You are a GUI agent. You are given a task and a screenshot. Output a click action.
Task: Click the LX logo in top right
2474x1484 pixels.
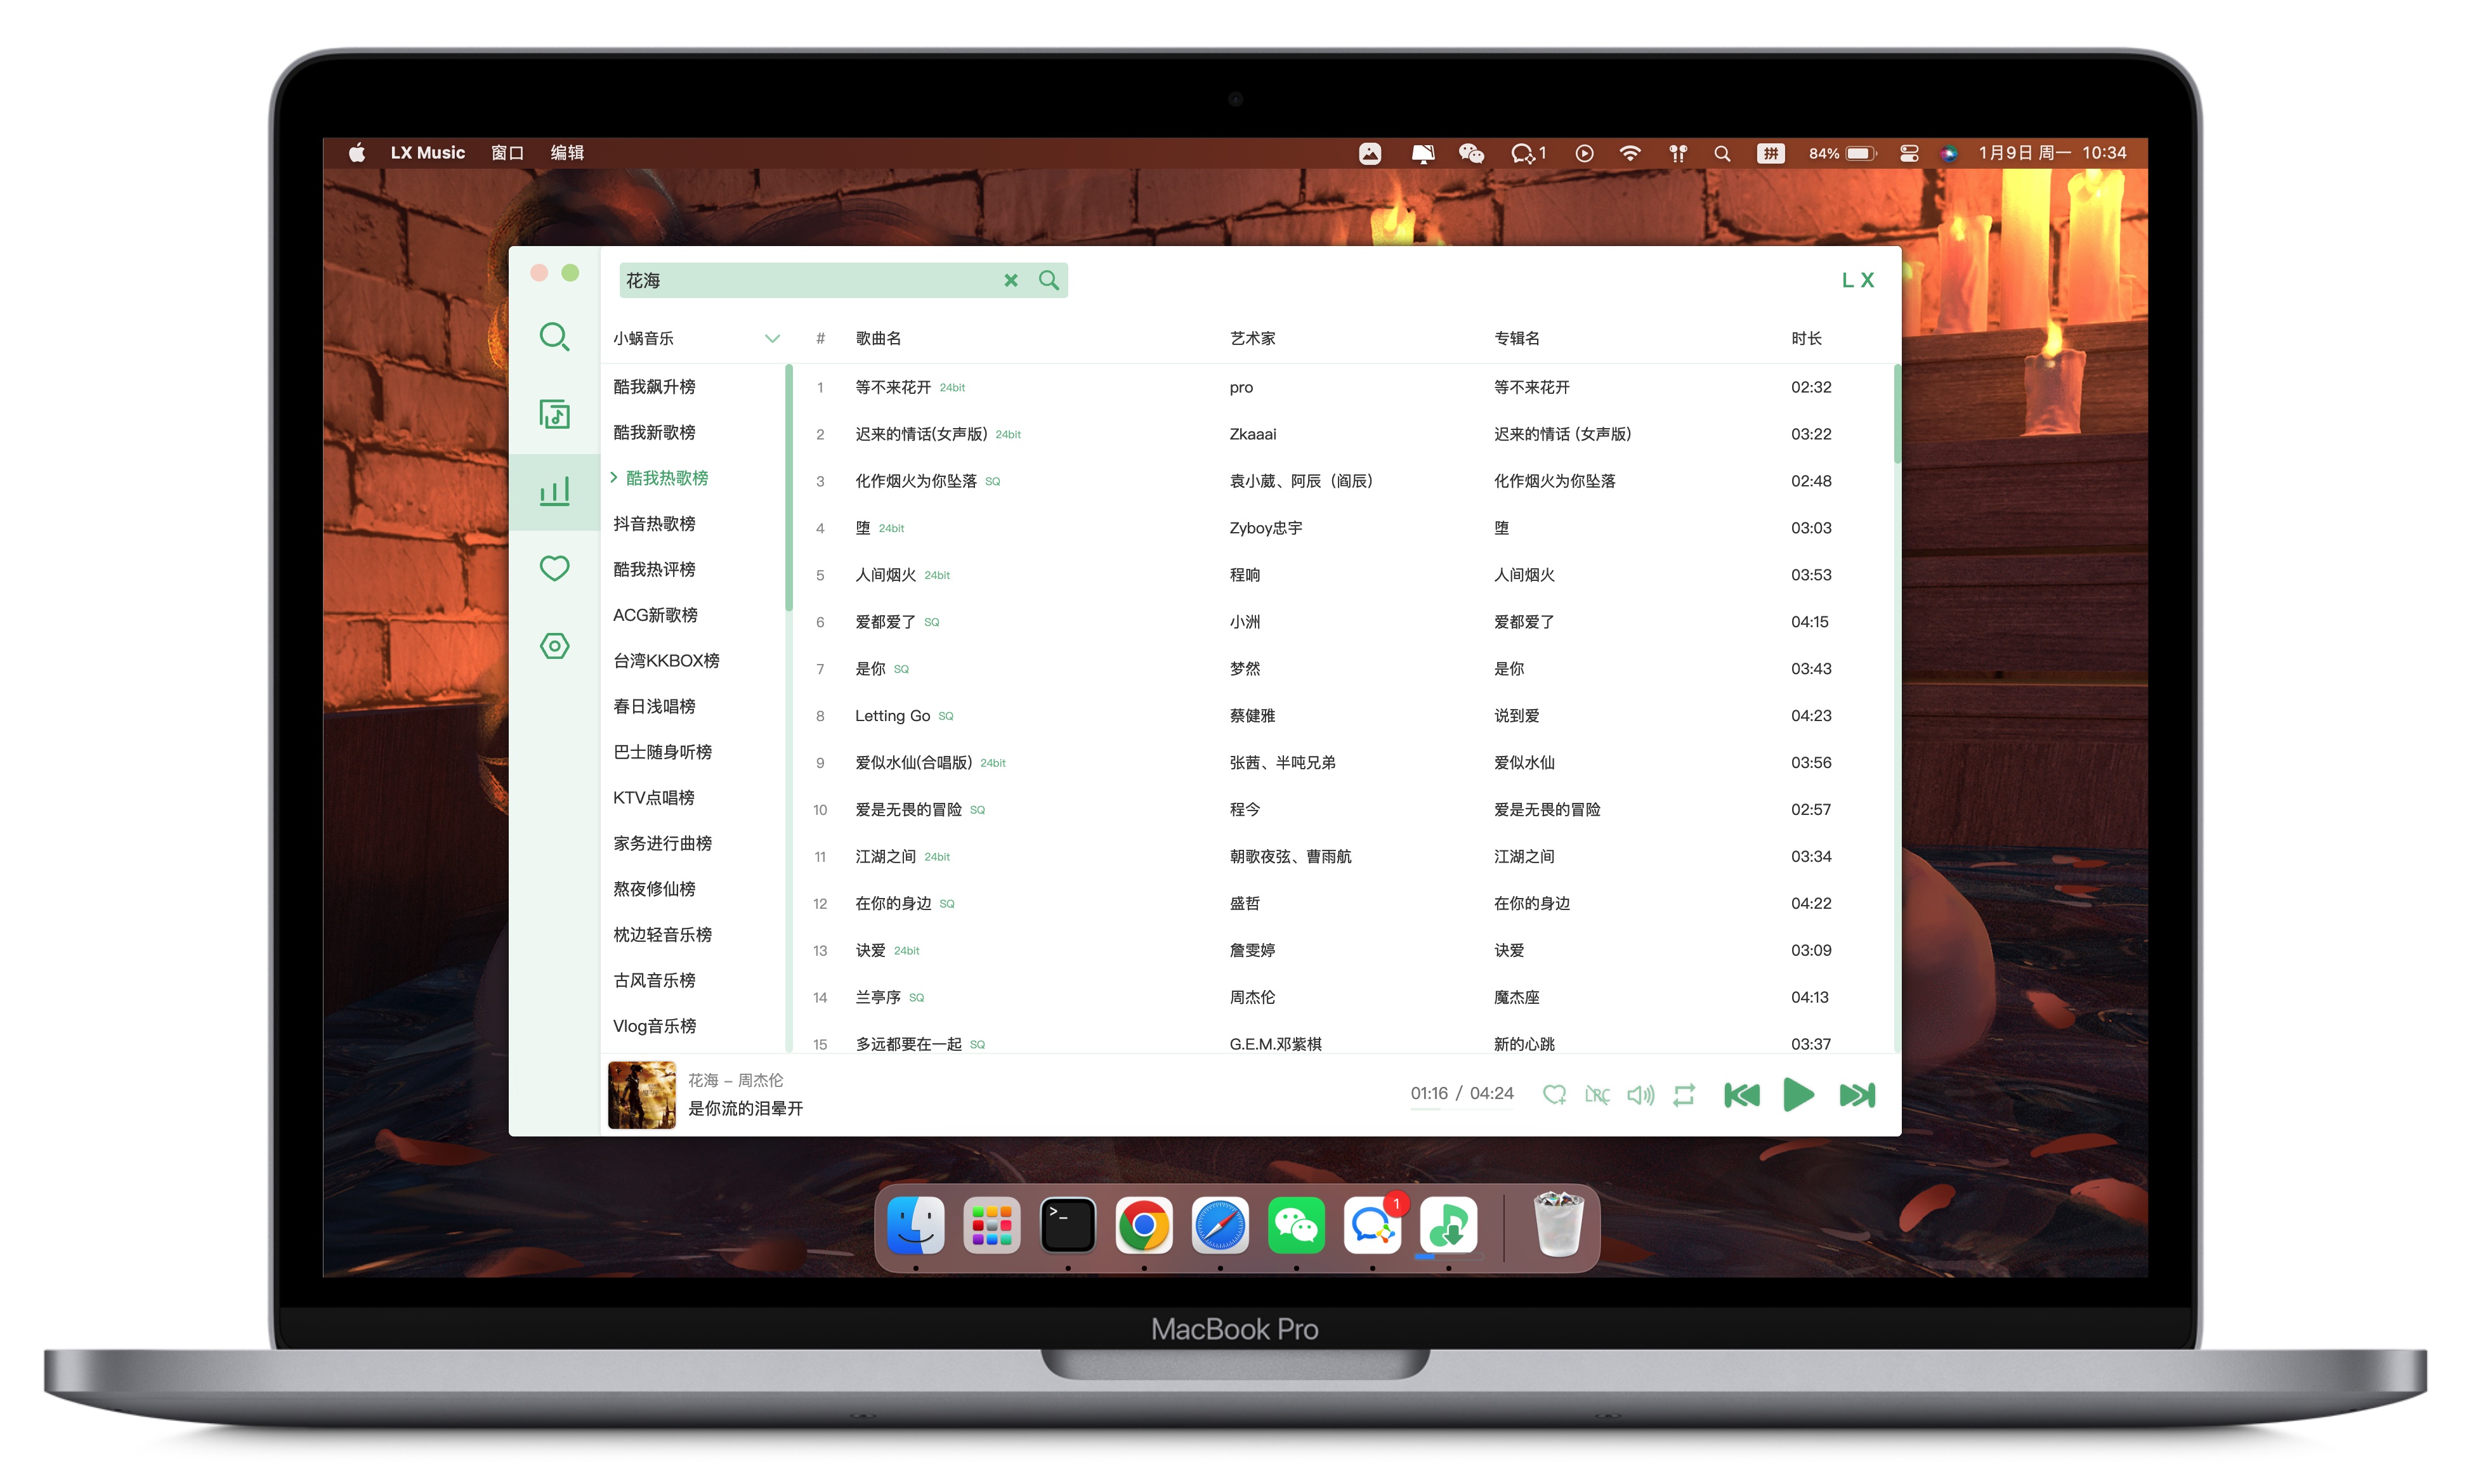(1857, 280)
